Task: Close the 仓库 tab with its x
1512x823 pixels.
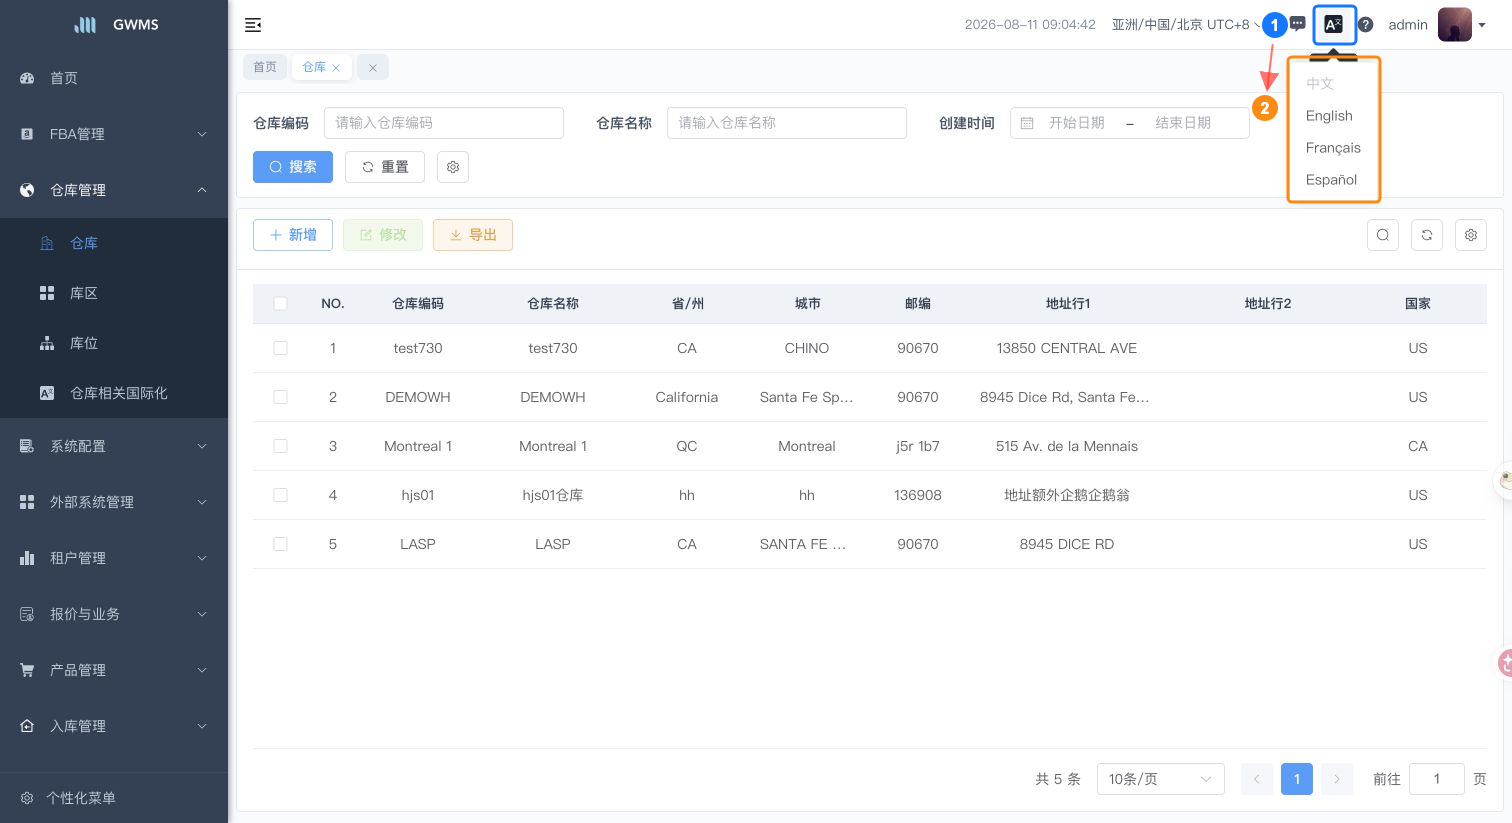Action: click(x=336, y=68)
